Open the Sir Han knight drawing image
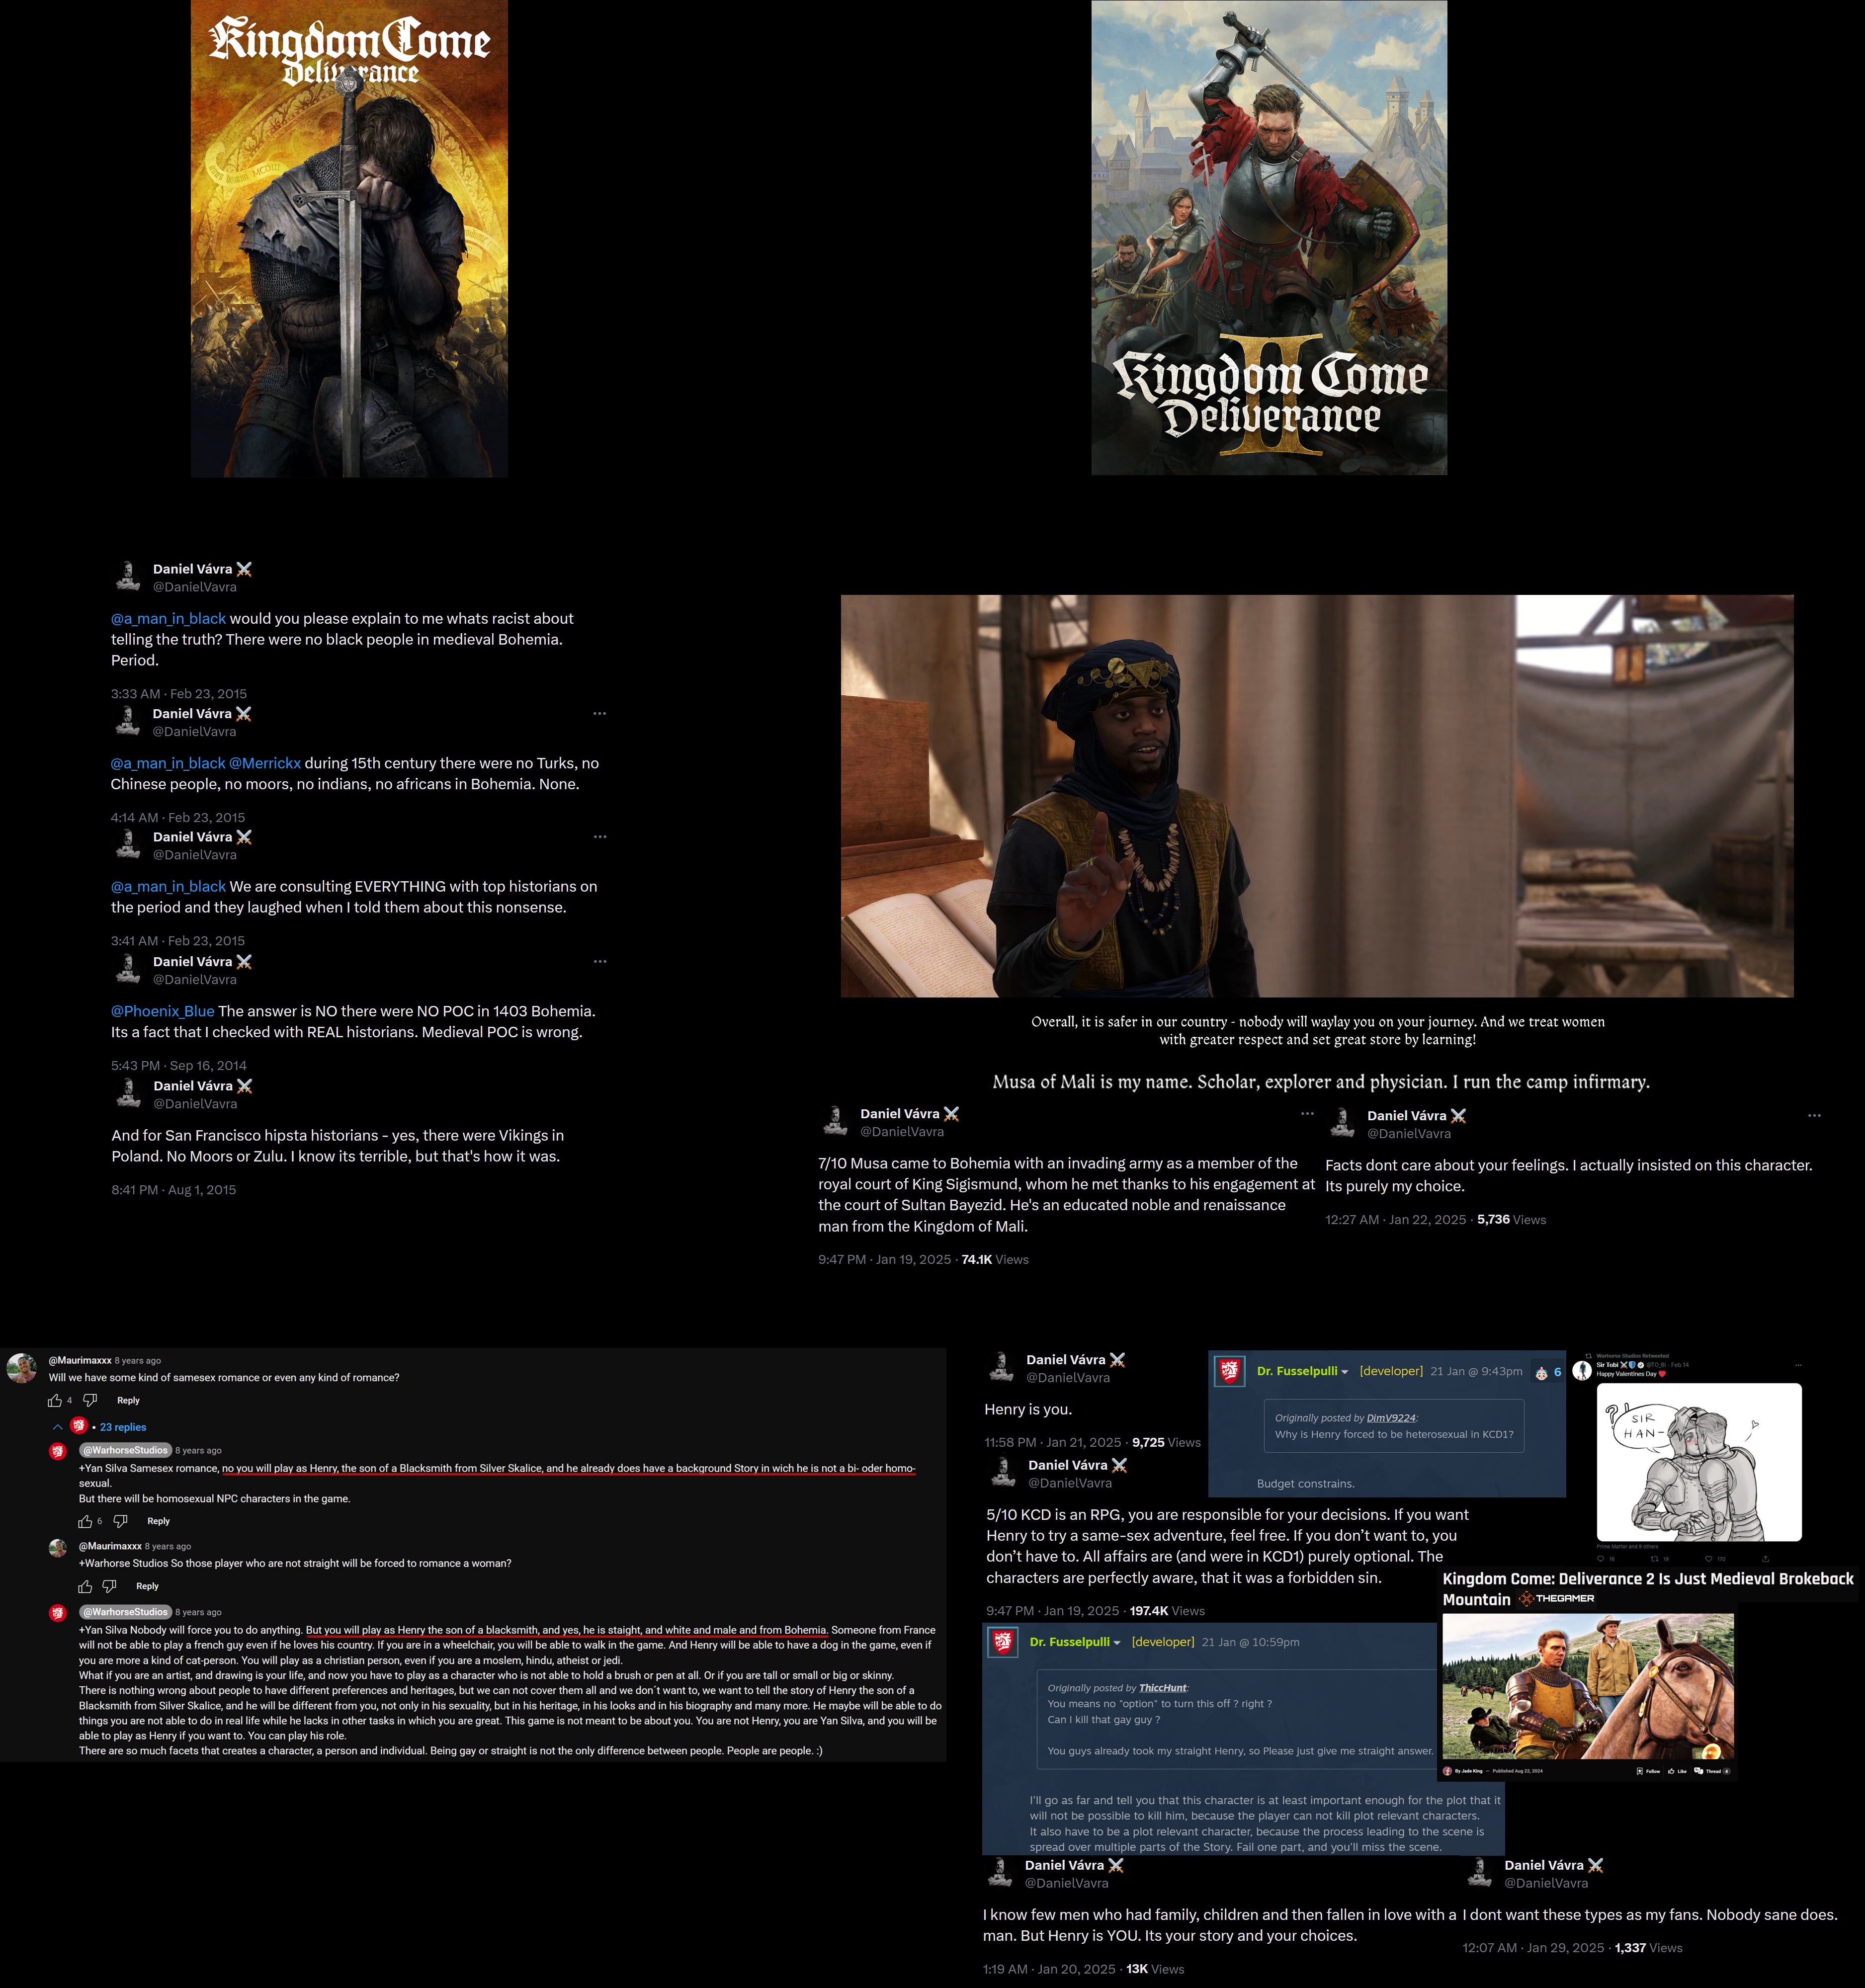 (x=1698, y=1462)
